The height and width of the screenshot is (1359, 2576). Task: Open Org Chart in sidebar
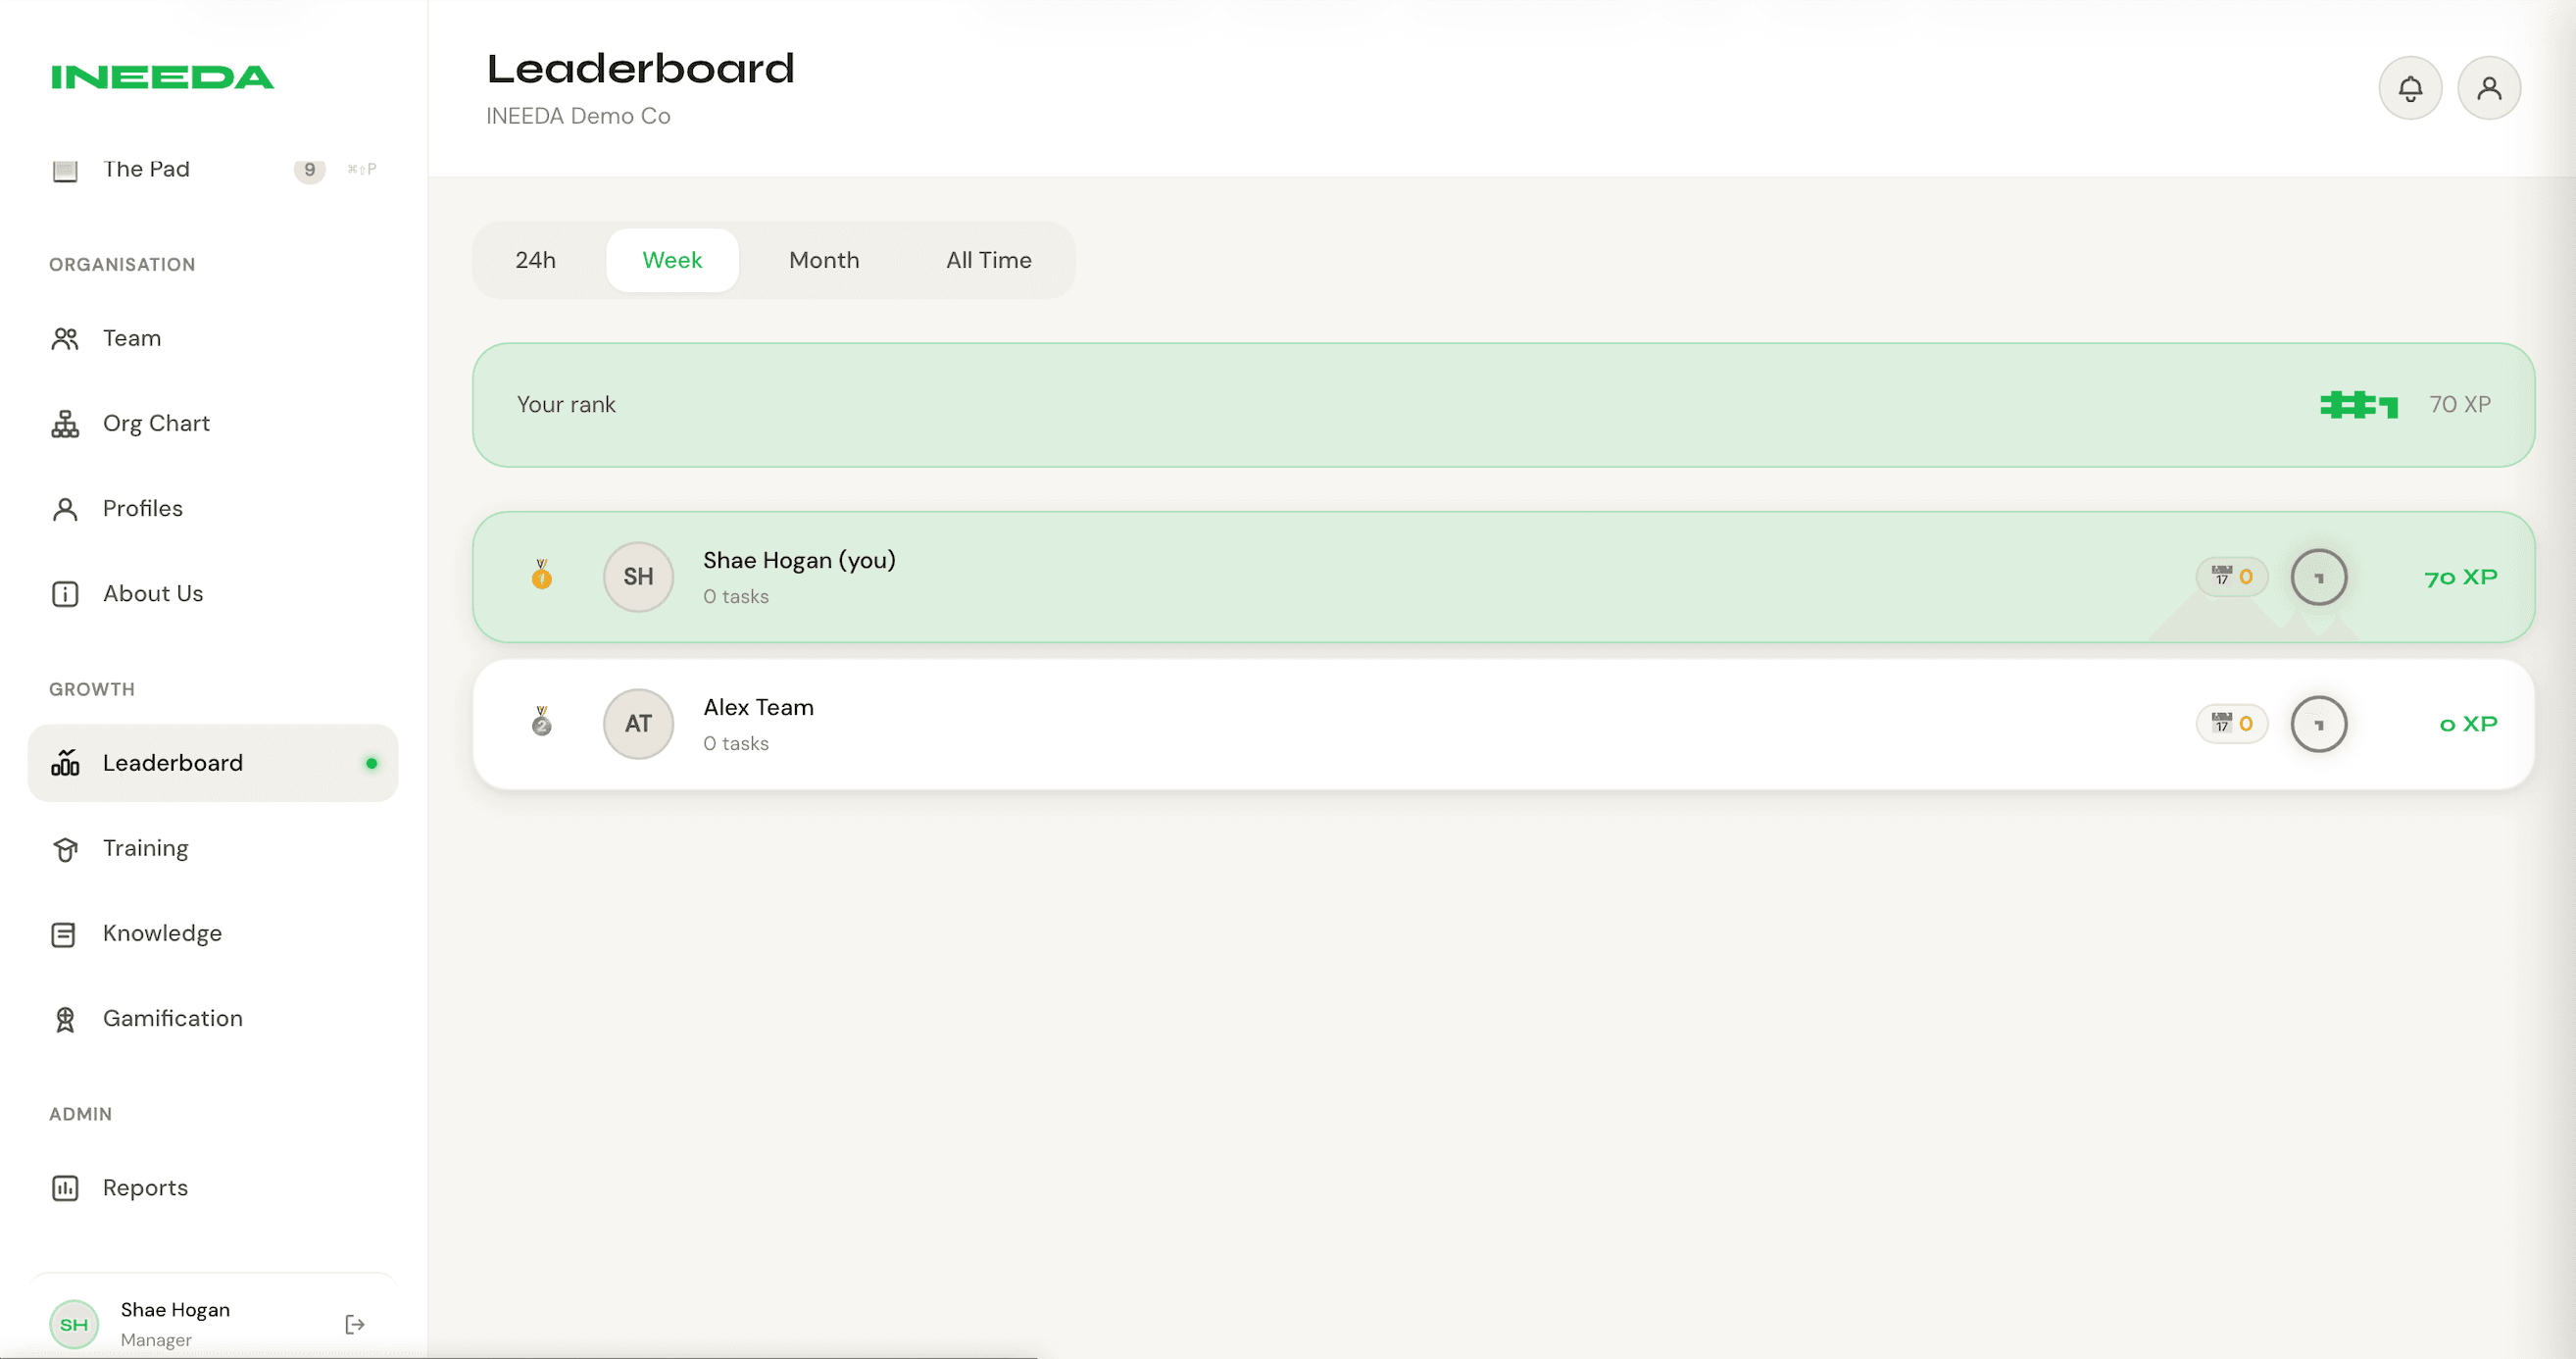coord(155,423)
